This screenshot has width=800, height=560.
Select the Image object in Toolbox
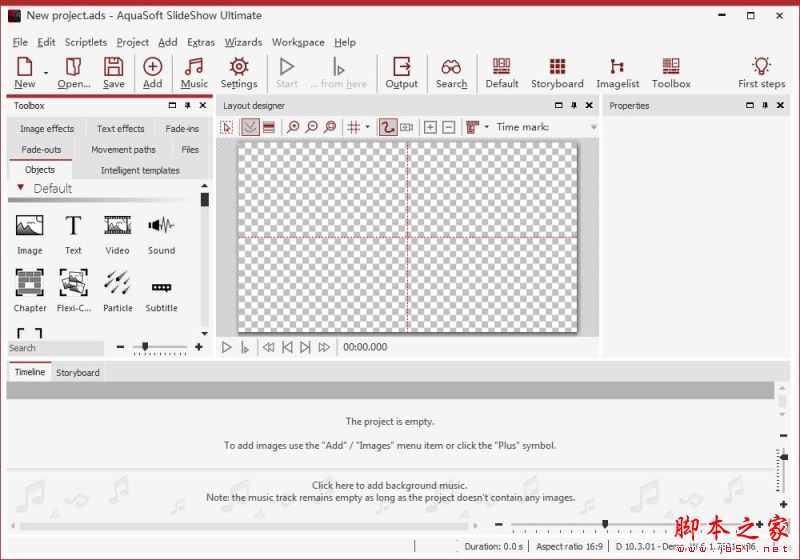point(30,235)
